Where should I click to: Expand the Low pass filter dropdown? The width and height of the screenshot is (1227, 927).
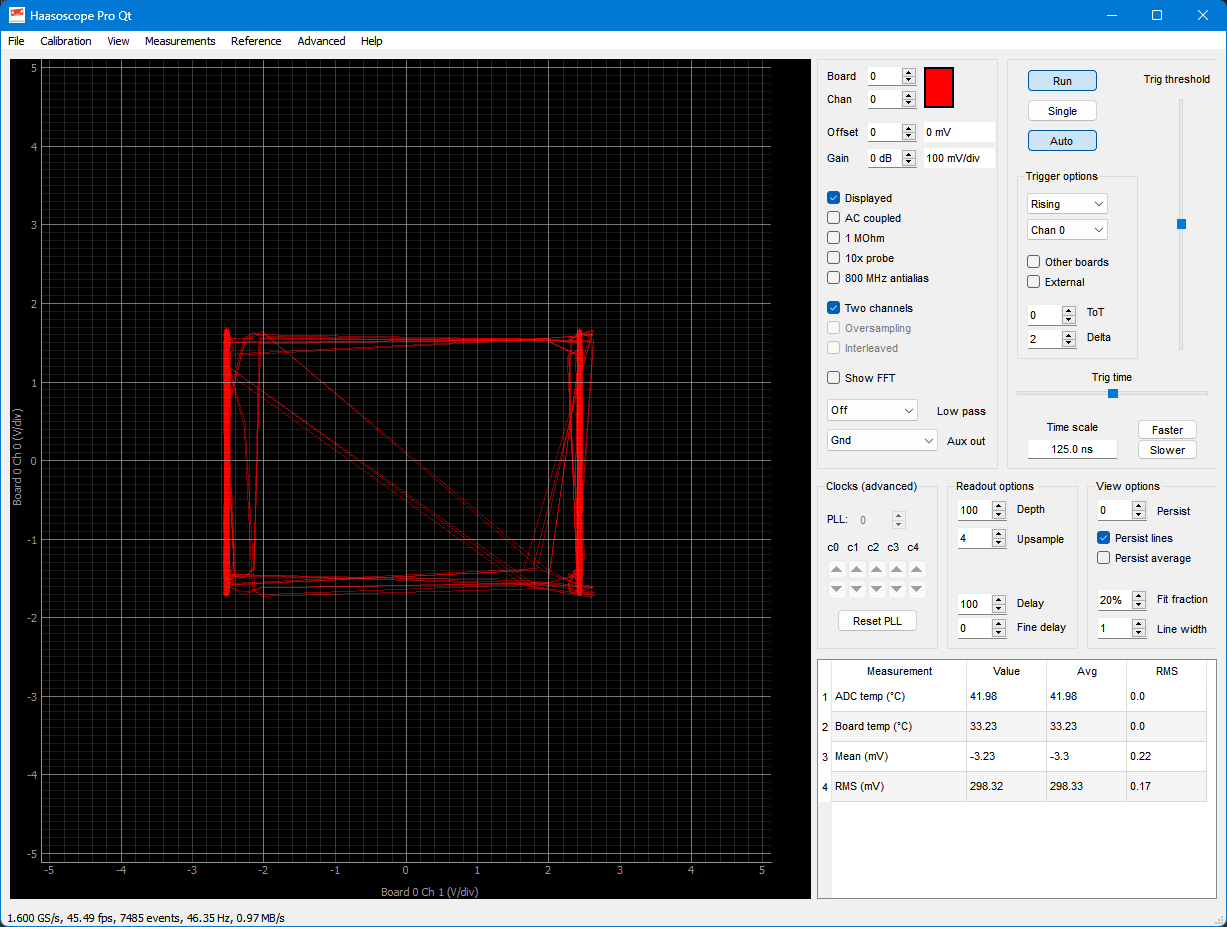872,410
